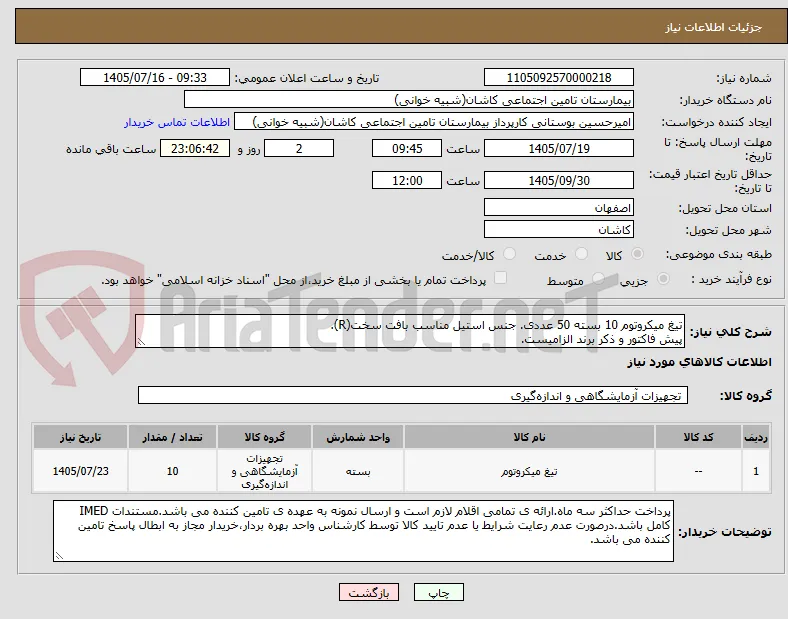
Task: Click the تیغ میکروتوم item name cell
Action: tap(529, 471)
